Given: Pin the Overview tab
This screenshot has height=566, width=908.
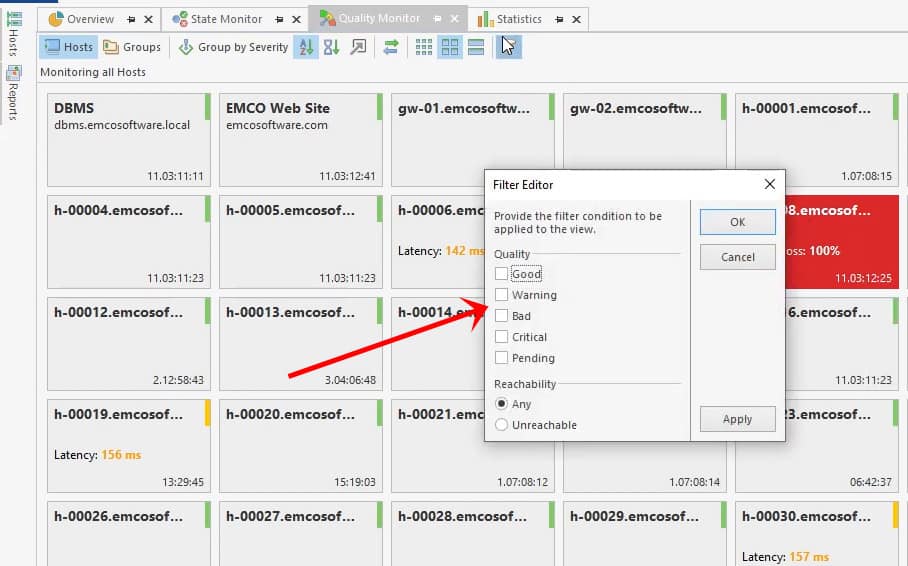Looking at the screenshot, I should click(x=131, y=20).
